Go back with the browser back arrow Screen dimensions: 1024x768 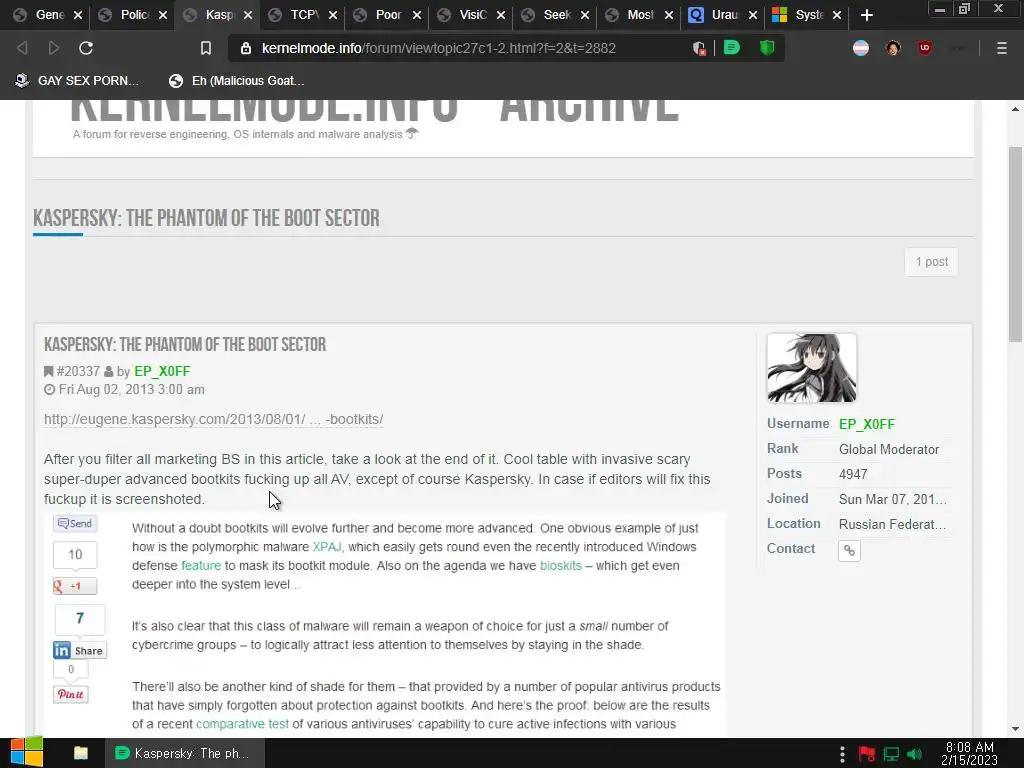pyautogui.click(x=22, y=48)
